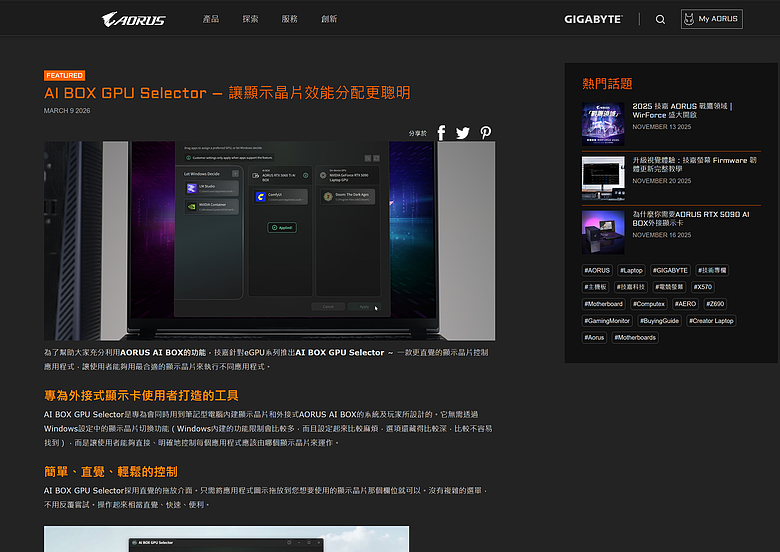Click the MARCH 9 2026 date
Screen dimensions: 780x552
(x=67, y=110)
